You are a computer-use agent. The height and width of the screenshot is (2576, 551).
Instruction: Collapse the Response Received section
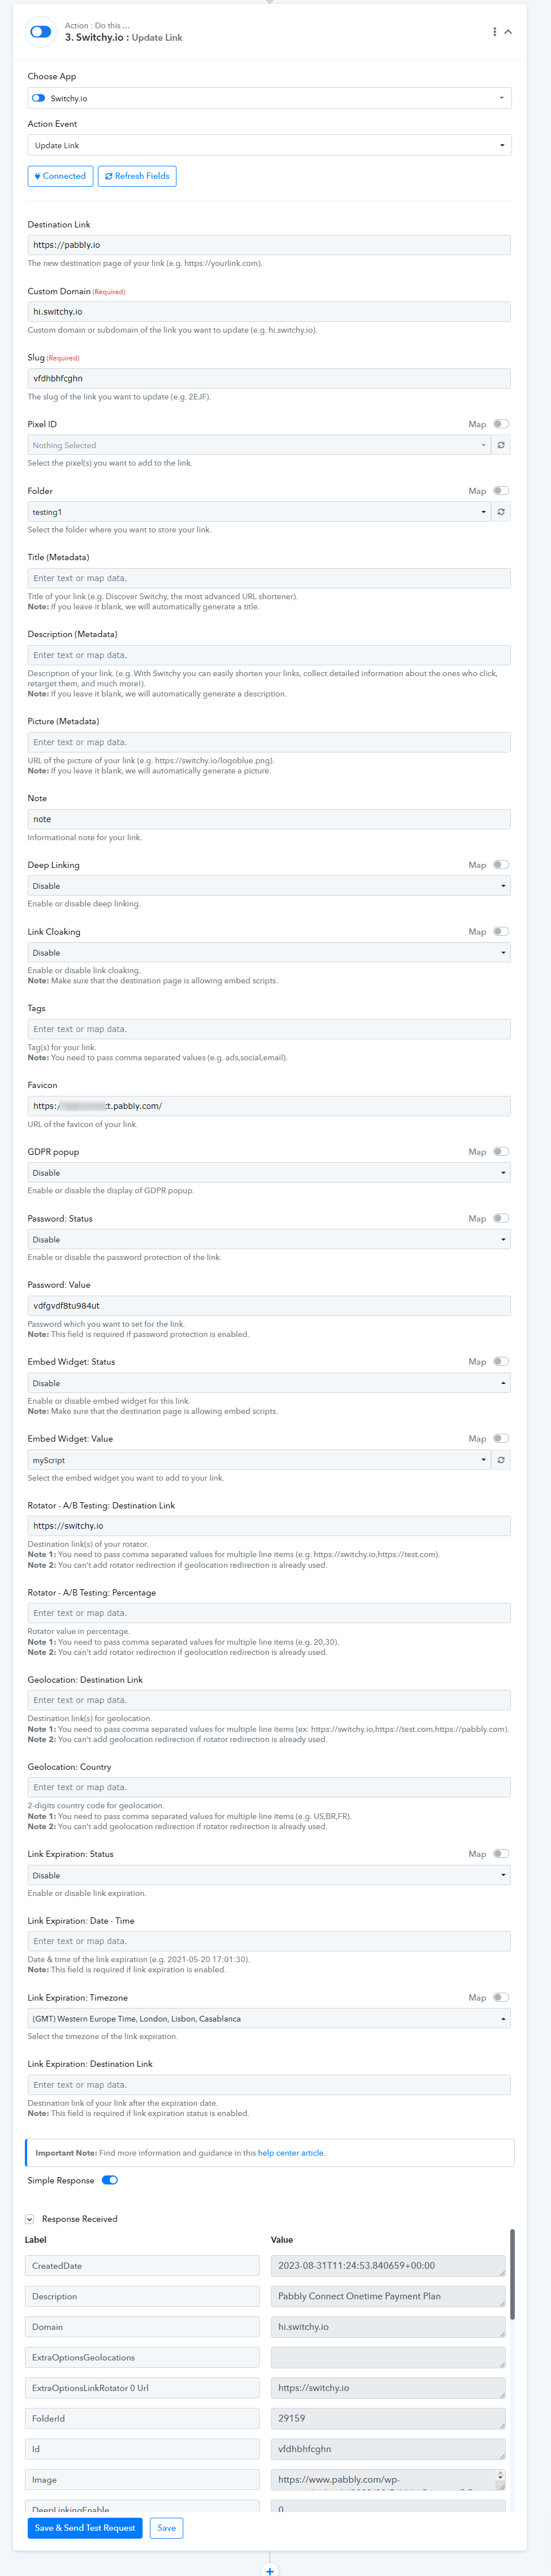tap(30, 2219)
